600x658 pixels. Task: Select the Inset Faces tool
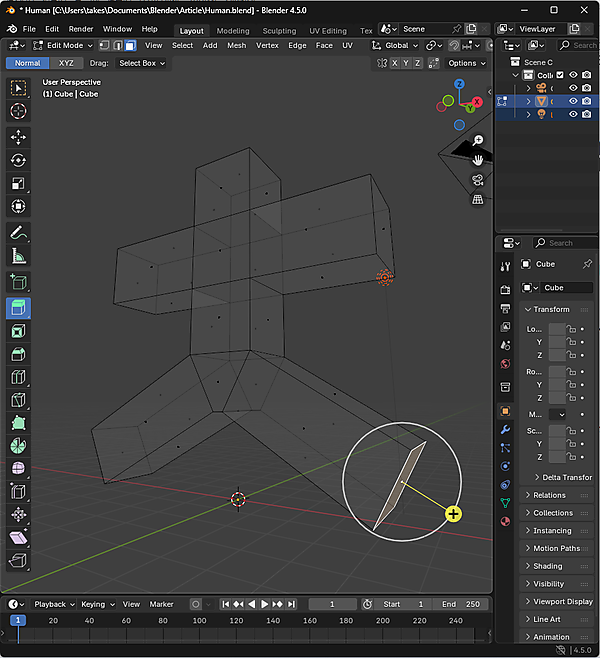tap(18, 331)
